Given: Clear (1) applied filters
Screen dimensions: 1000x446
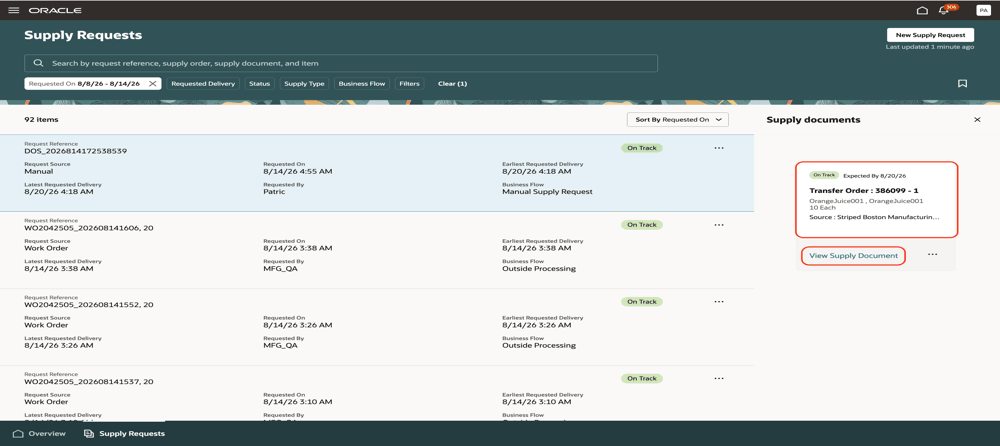Looking at the screenshot, I should pos(452,84).
